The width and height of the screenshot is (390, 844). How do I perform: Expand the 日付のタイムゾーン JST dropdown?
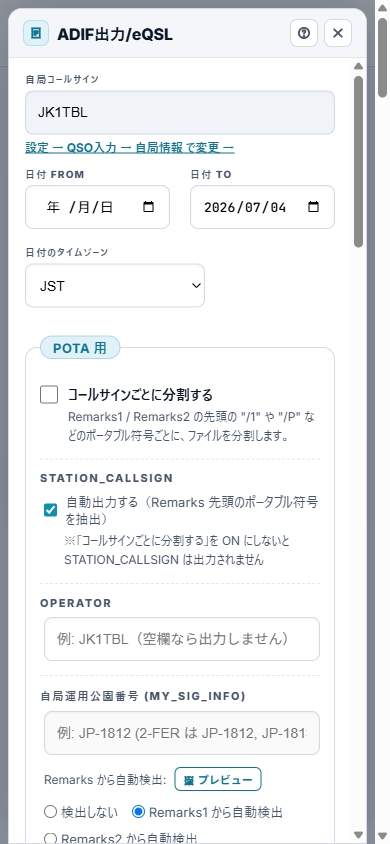(115, 286)
